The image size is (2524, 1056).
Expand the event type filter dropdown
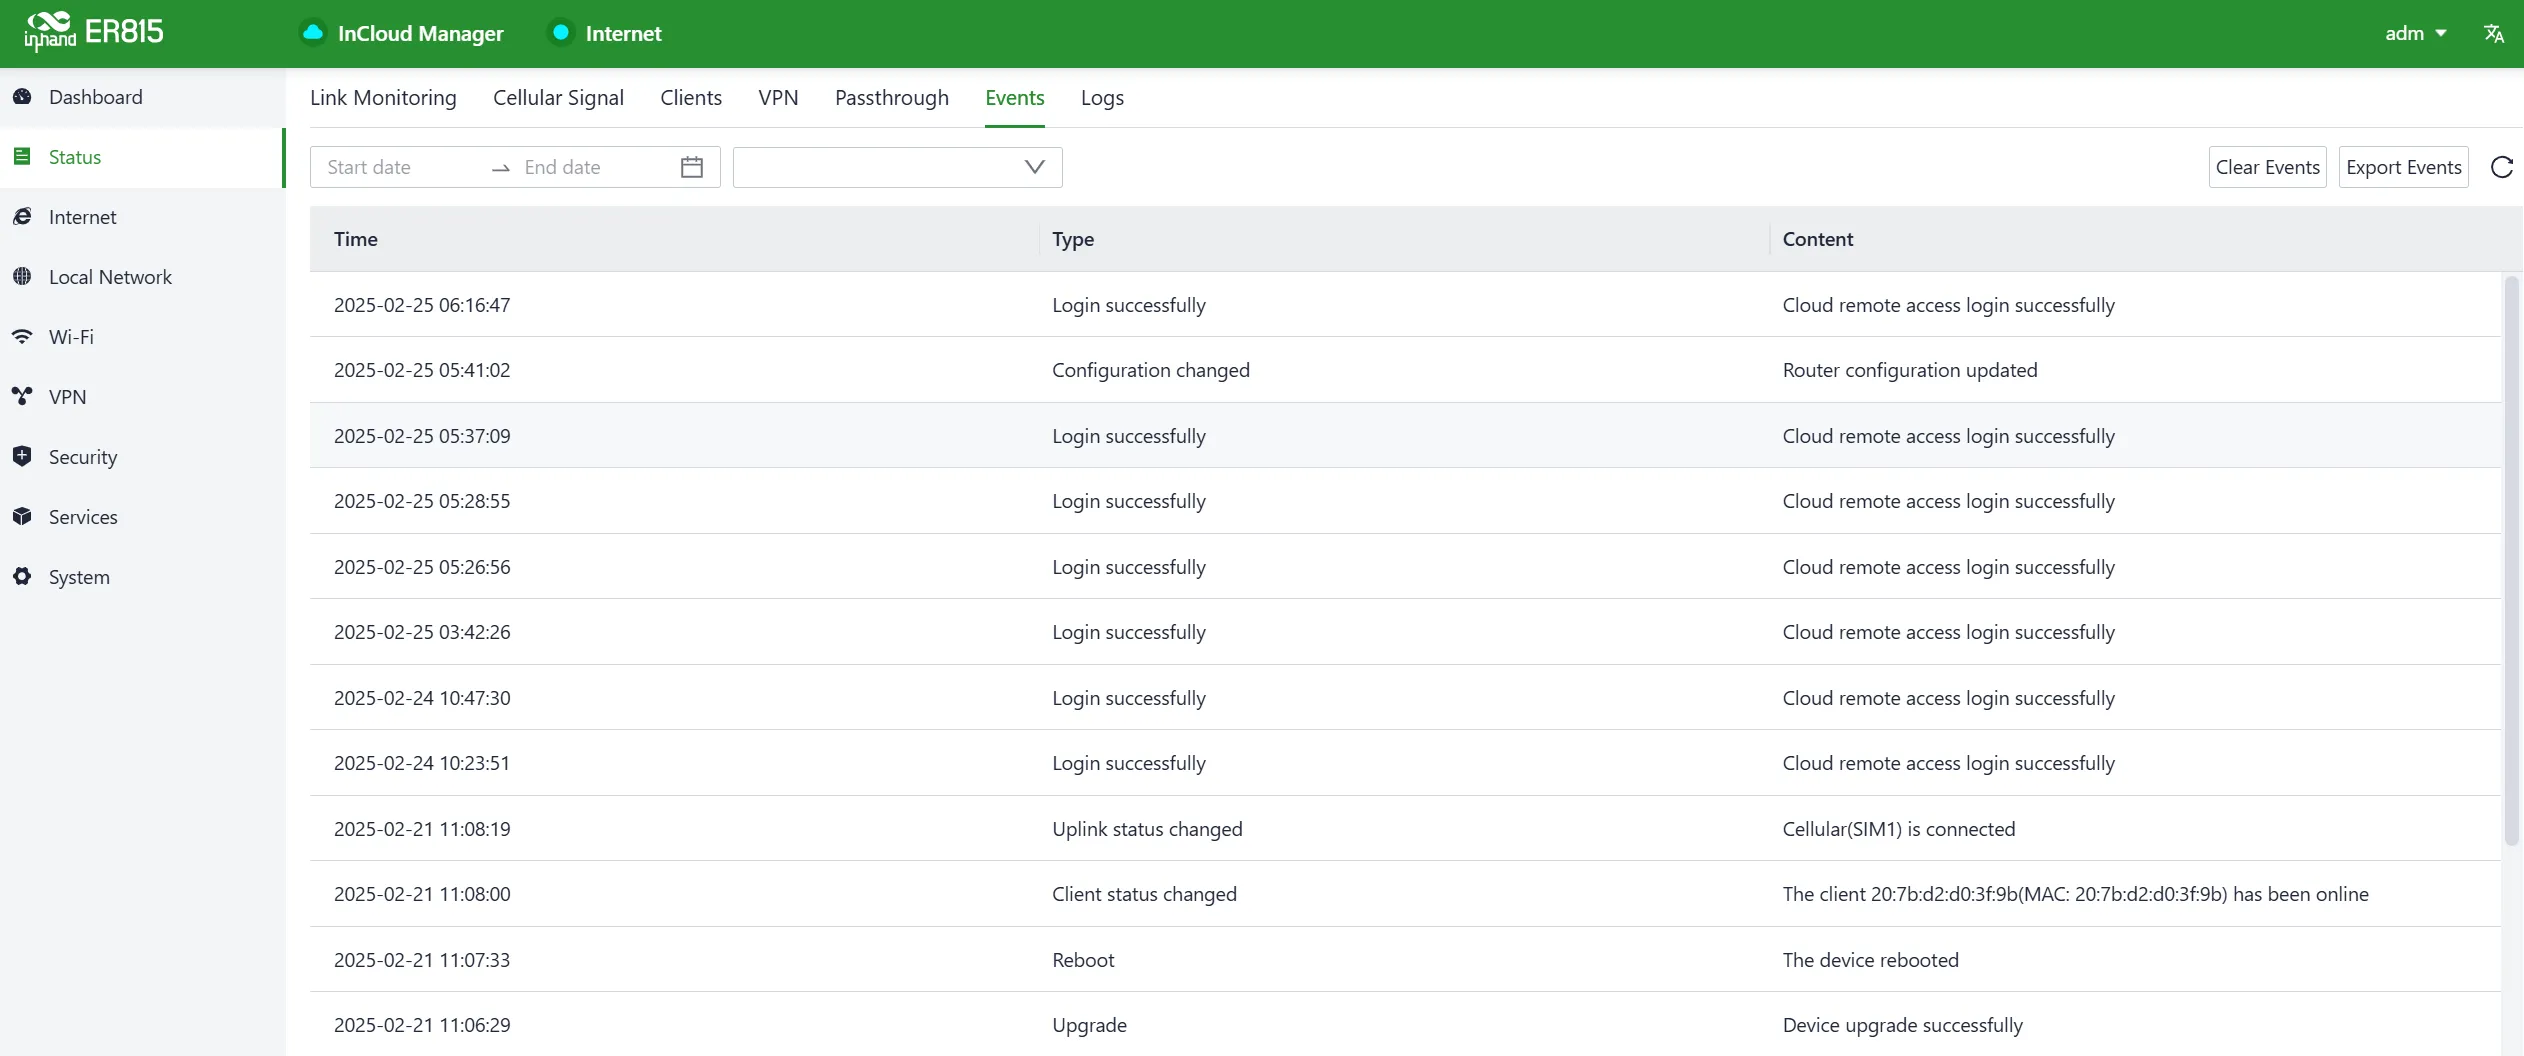897,167
